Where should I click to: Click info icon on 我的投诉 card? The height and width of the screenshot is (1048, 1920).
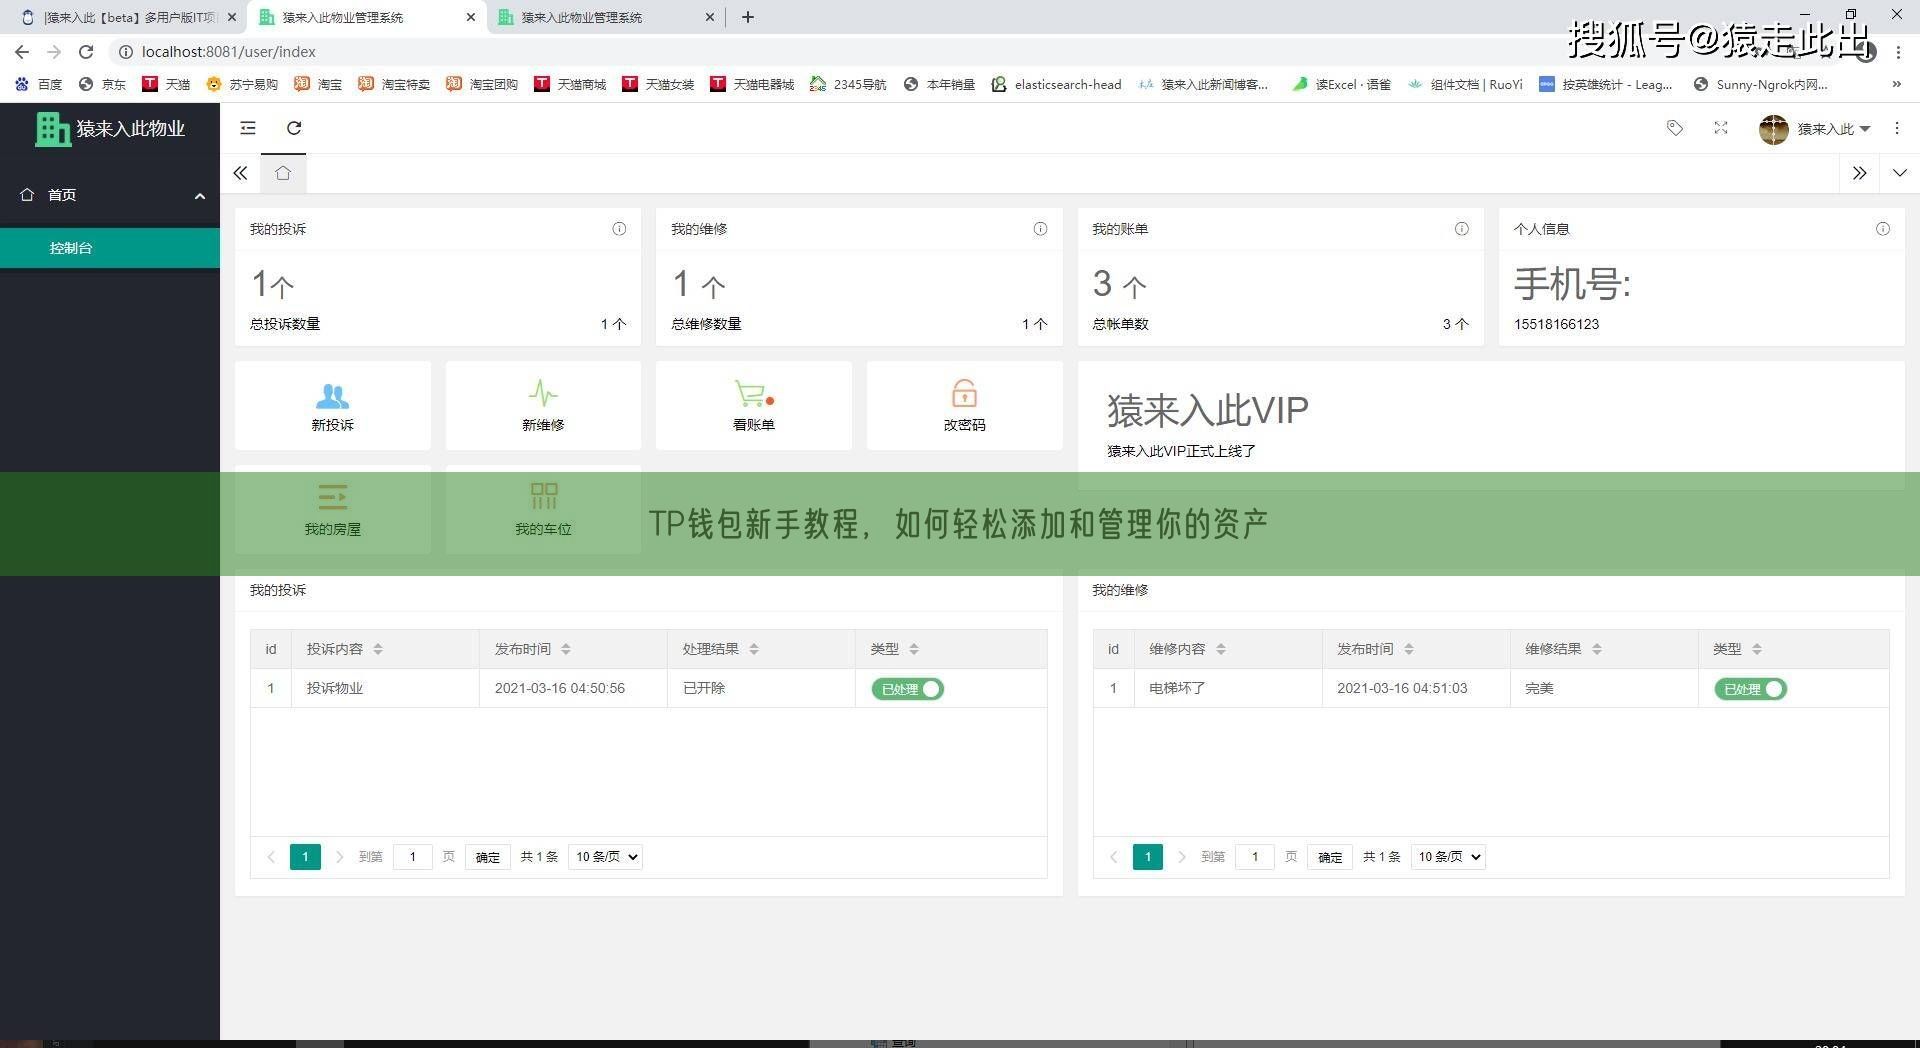point(619,229)
